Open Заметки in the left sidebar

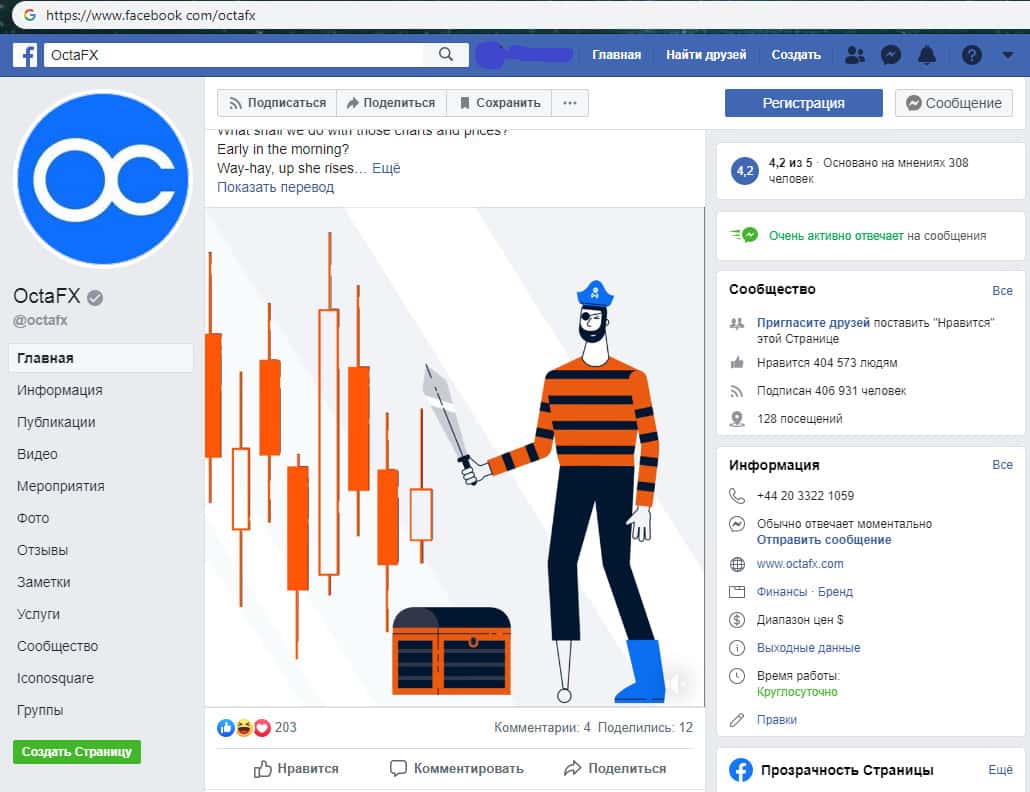tap(43, 583)
